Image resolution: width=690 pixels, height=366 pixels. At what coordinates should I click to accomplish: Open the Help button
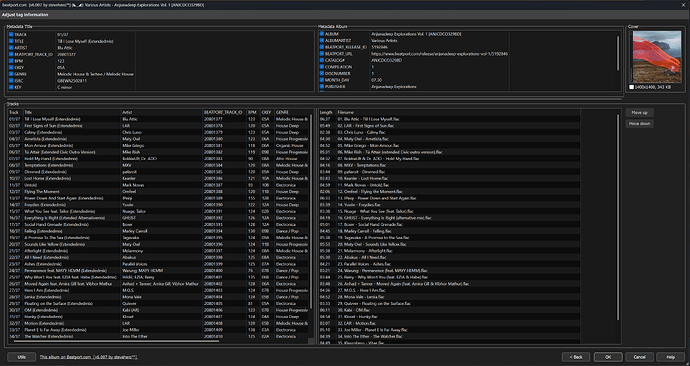coord(671,357)
